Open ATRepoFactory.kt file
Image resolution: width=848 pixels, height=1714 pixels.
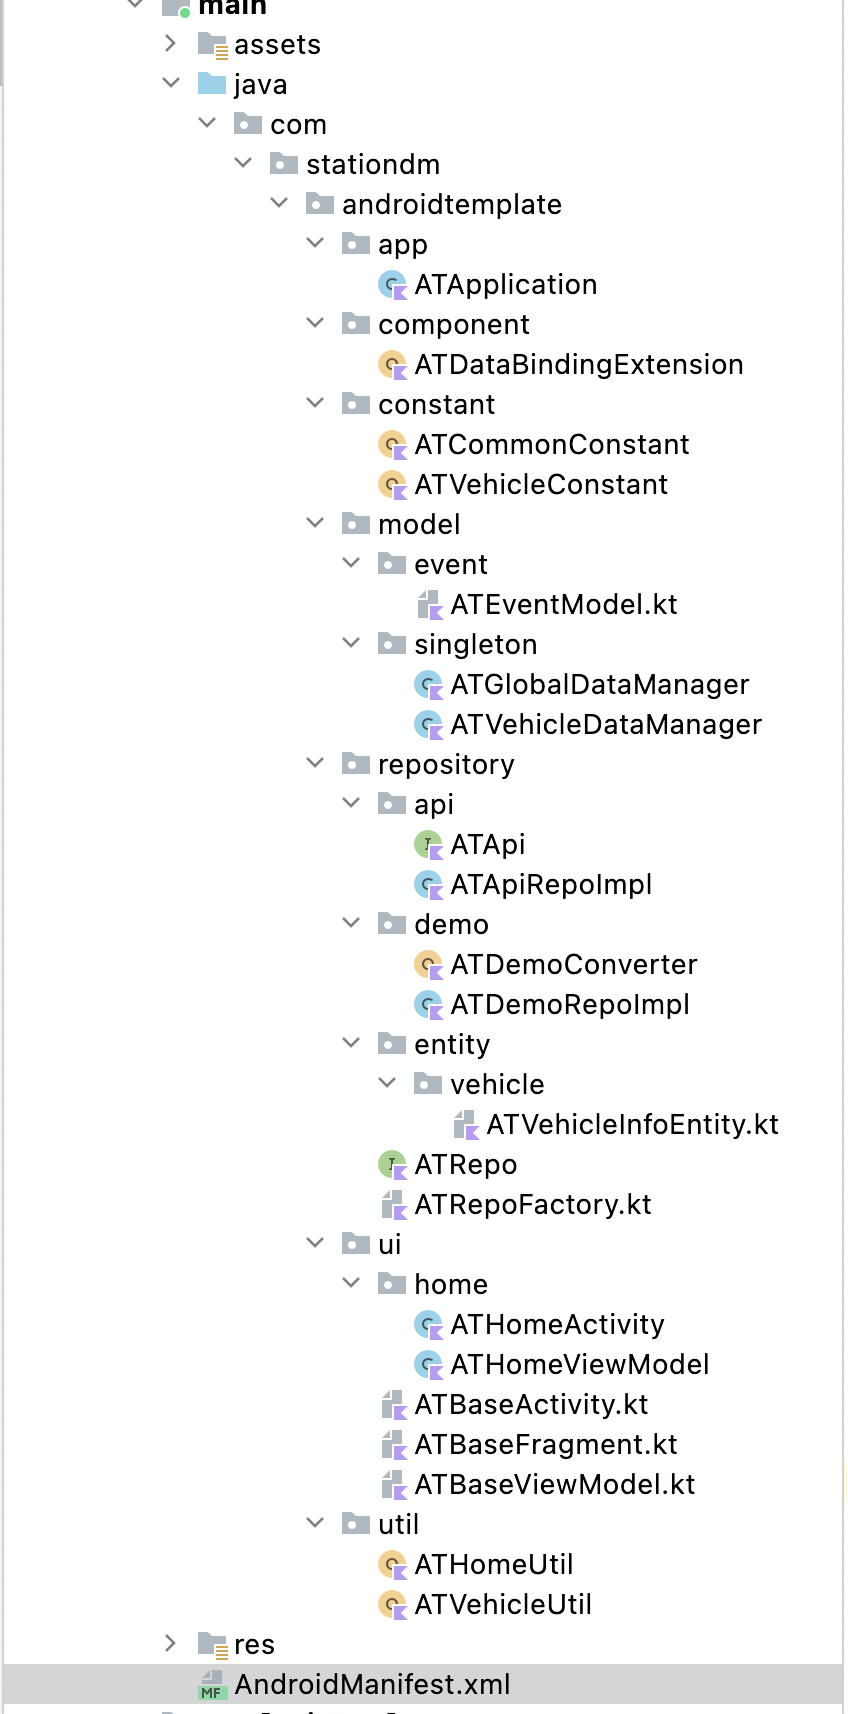coord(532,1205)
